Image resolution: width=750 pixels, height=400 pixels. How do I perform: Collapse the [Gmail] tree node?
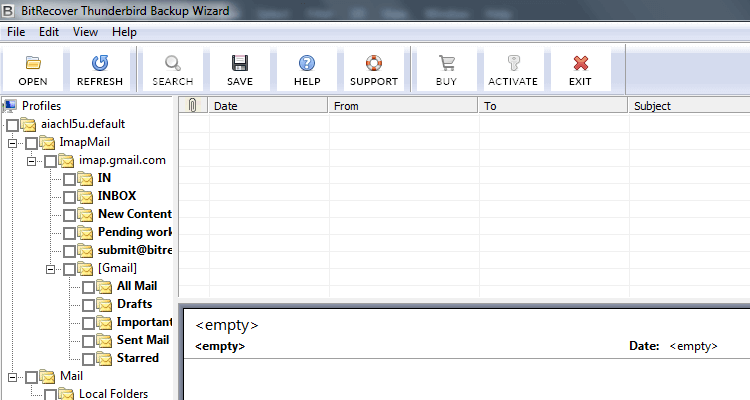(x=51, y=269)
